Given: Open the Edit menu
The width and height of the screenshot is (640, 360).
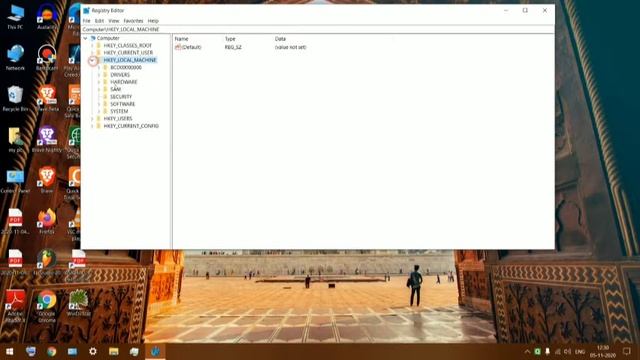Looking at the screenshot, I should [x=99, y=21].
